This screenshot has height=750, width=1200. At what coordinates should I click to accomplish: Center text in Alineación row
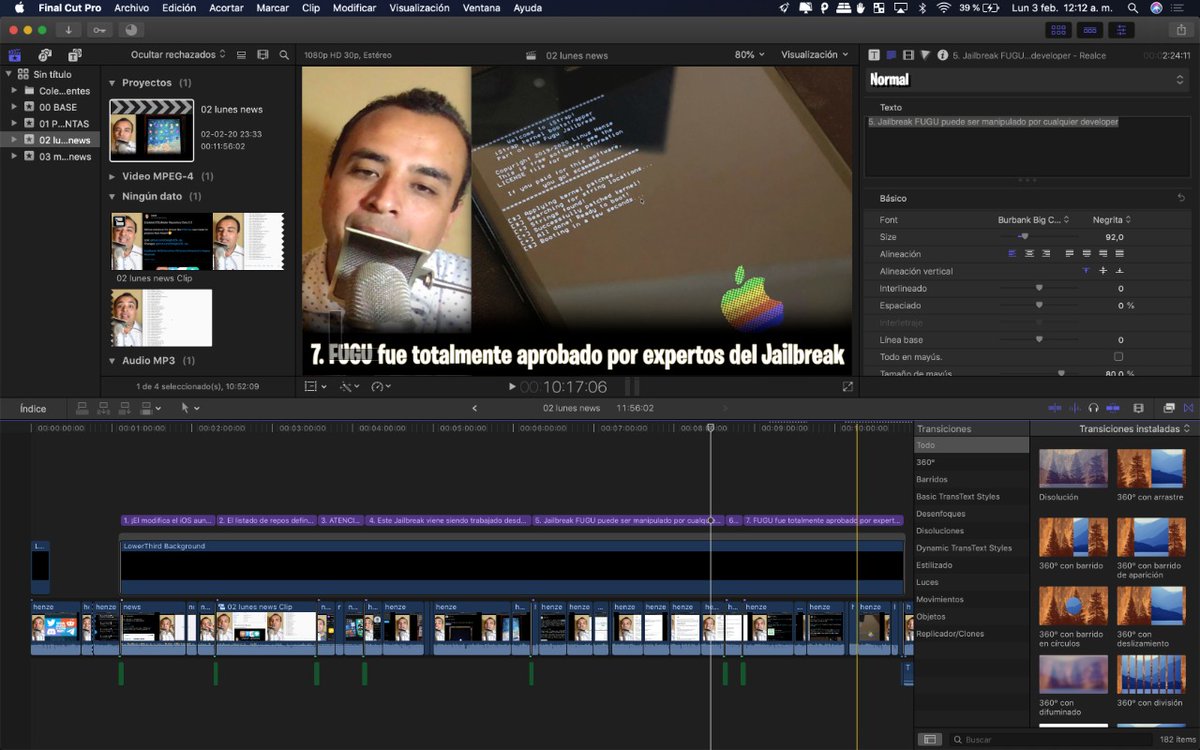point(1029,254)
